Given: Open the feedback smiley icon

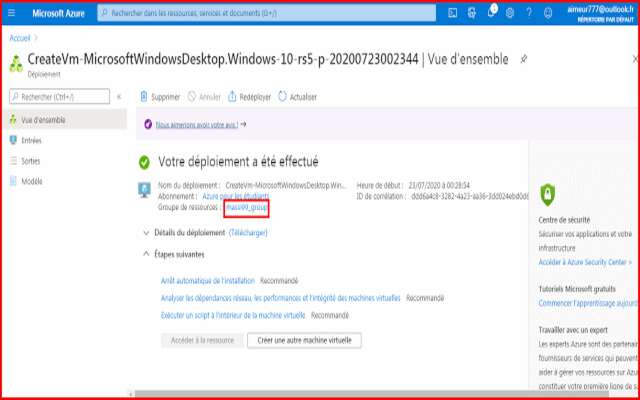Looking at the screenshot, I should pos(548,13).
